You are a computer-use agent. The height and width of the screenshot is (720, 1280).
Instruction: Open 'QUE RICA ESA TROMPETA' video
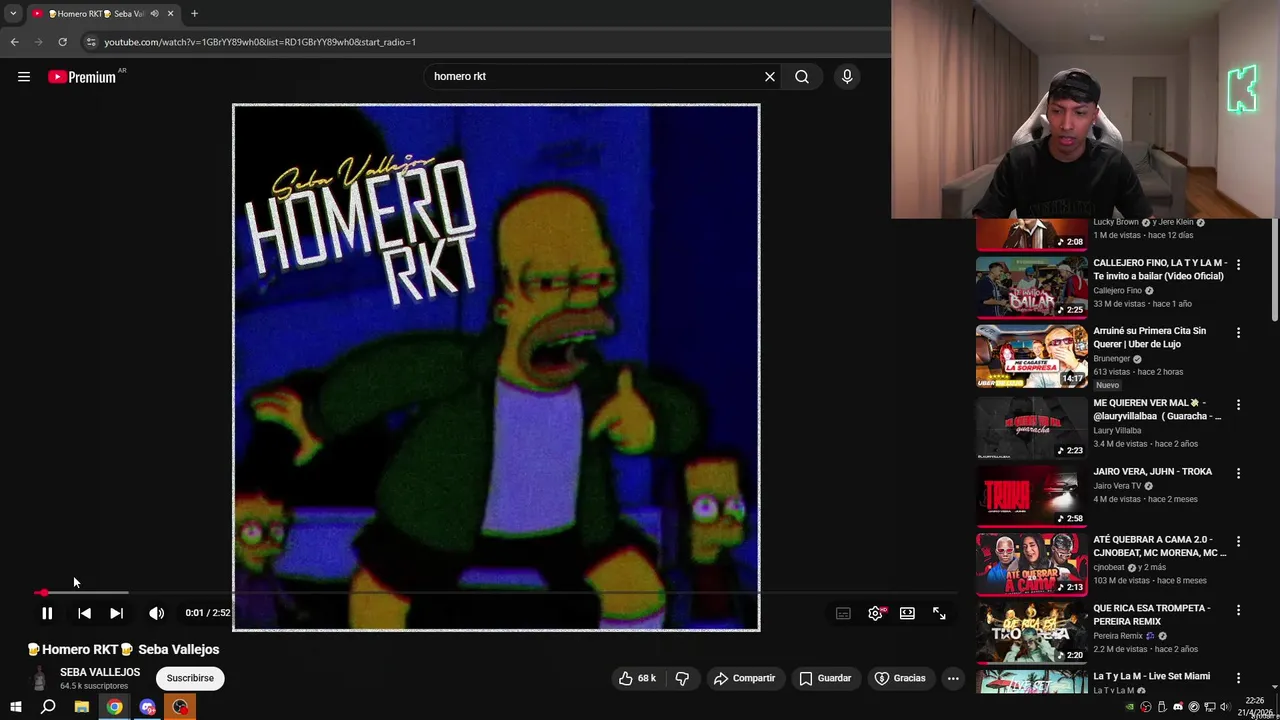(1152, 614)
